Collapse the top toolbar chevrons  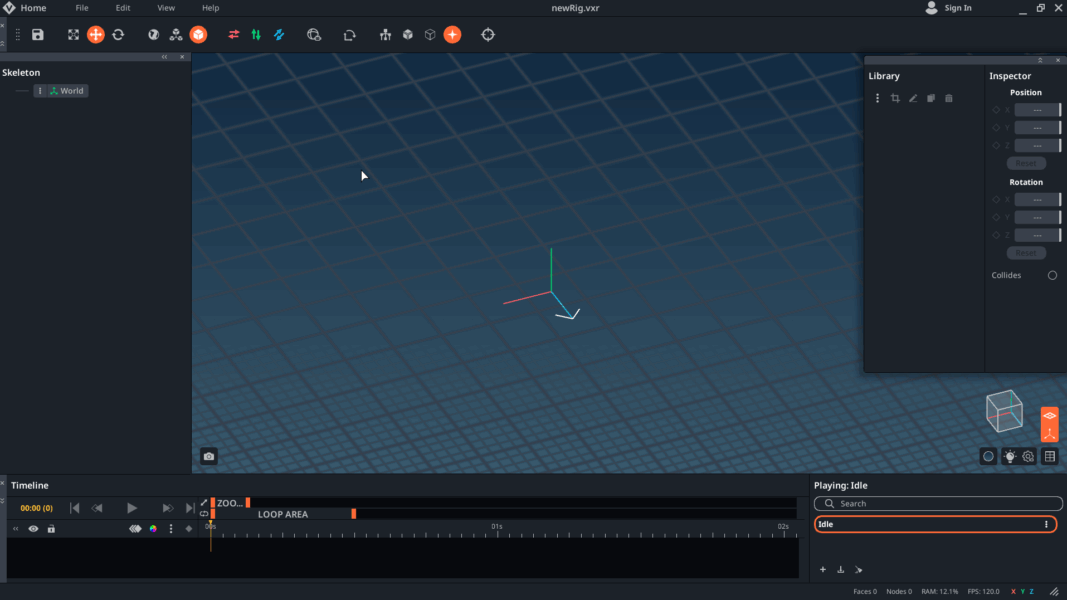coord(3,43)
